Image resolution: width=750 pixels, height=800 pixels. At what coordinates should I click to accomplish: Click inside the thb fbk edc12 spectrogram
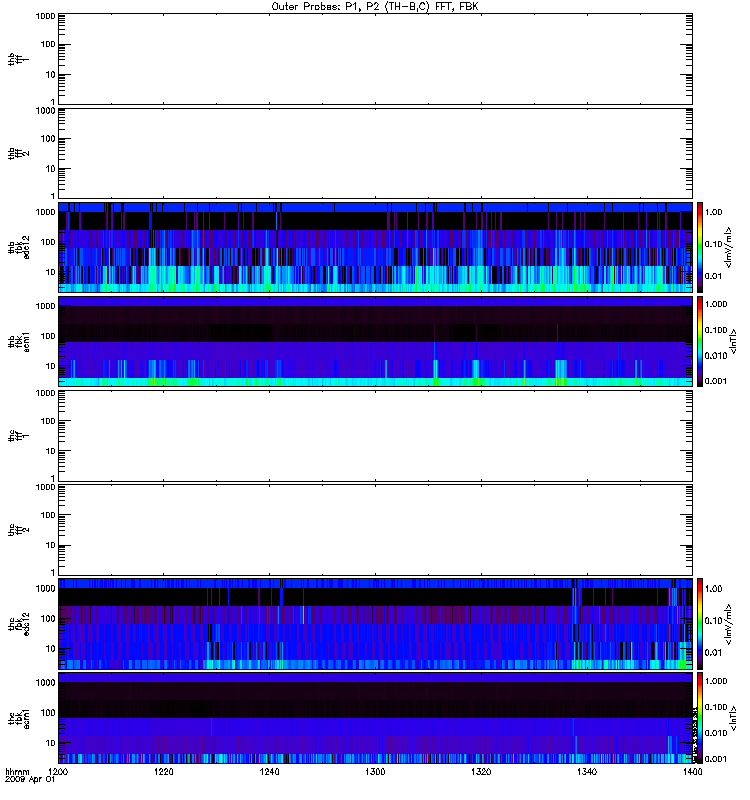click(375, 247)
